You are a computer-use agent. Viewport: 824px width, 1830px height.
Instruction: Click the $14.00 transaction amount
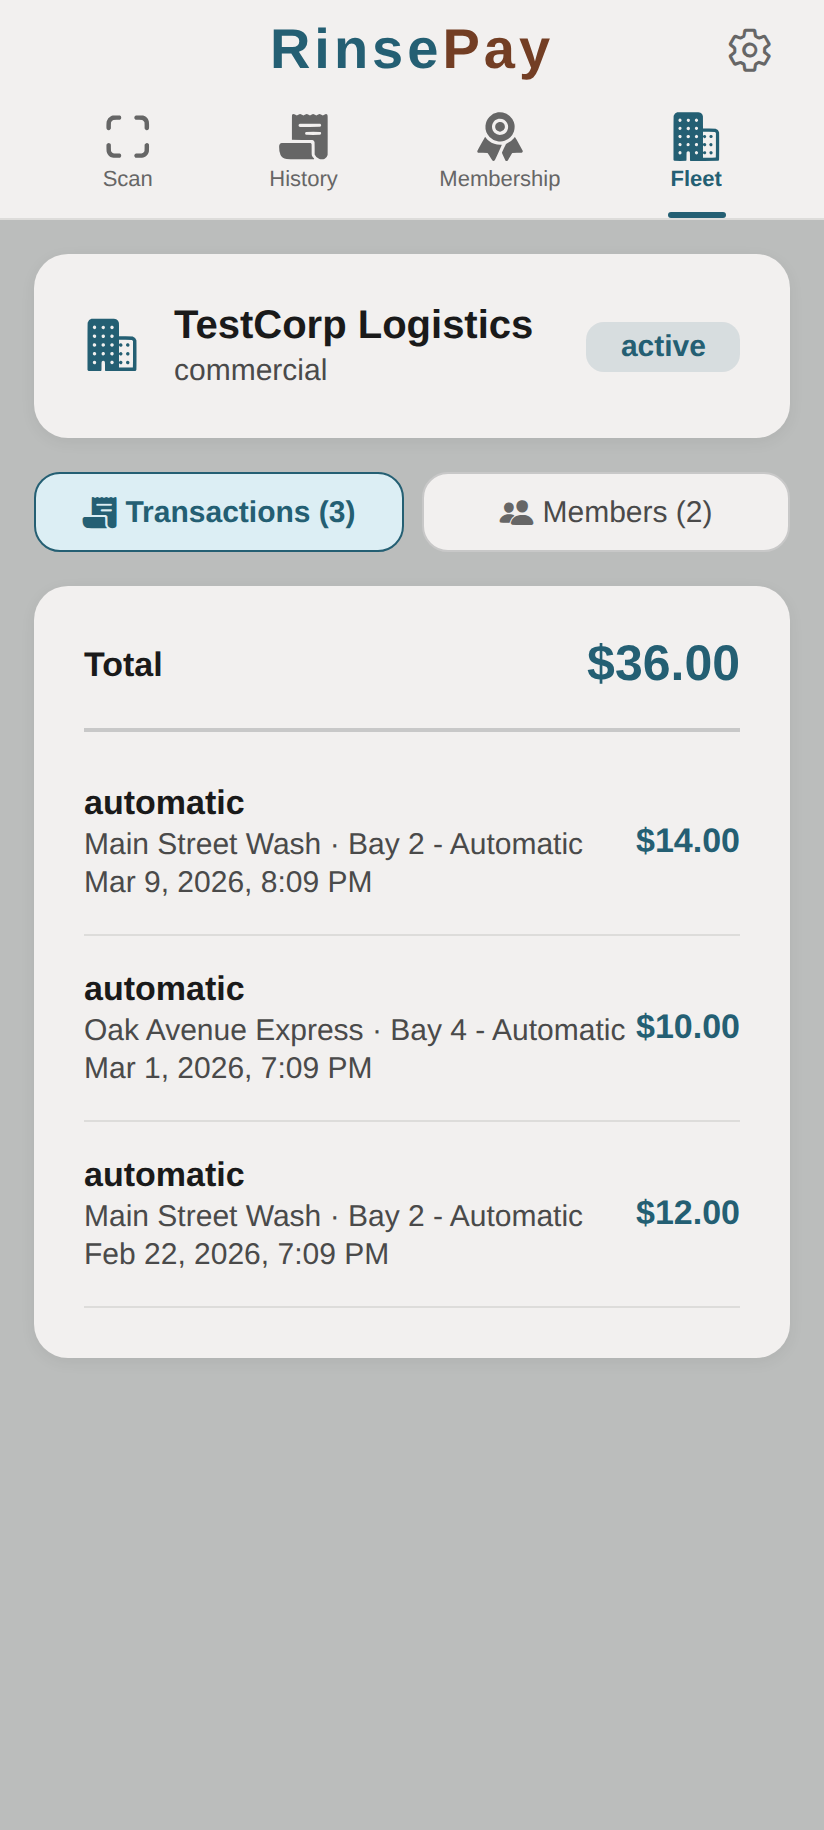point(688,841)
